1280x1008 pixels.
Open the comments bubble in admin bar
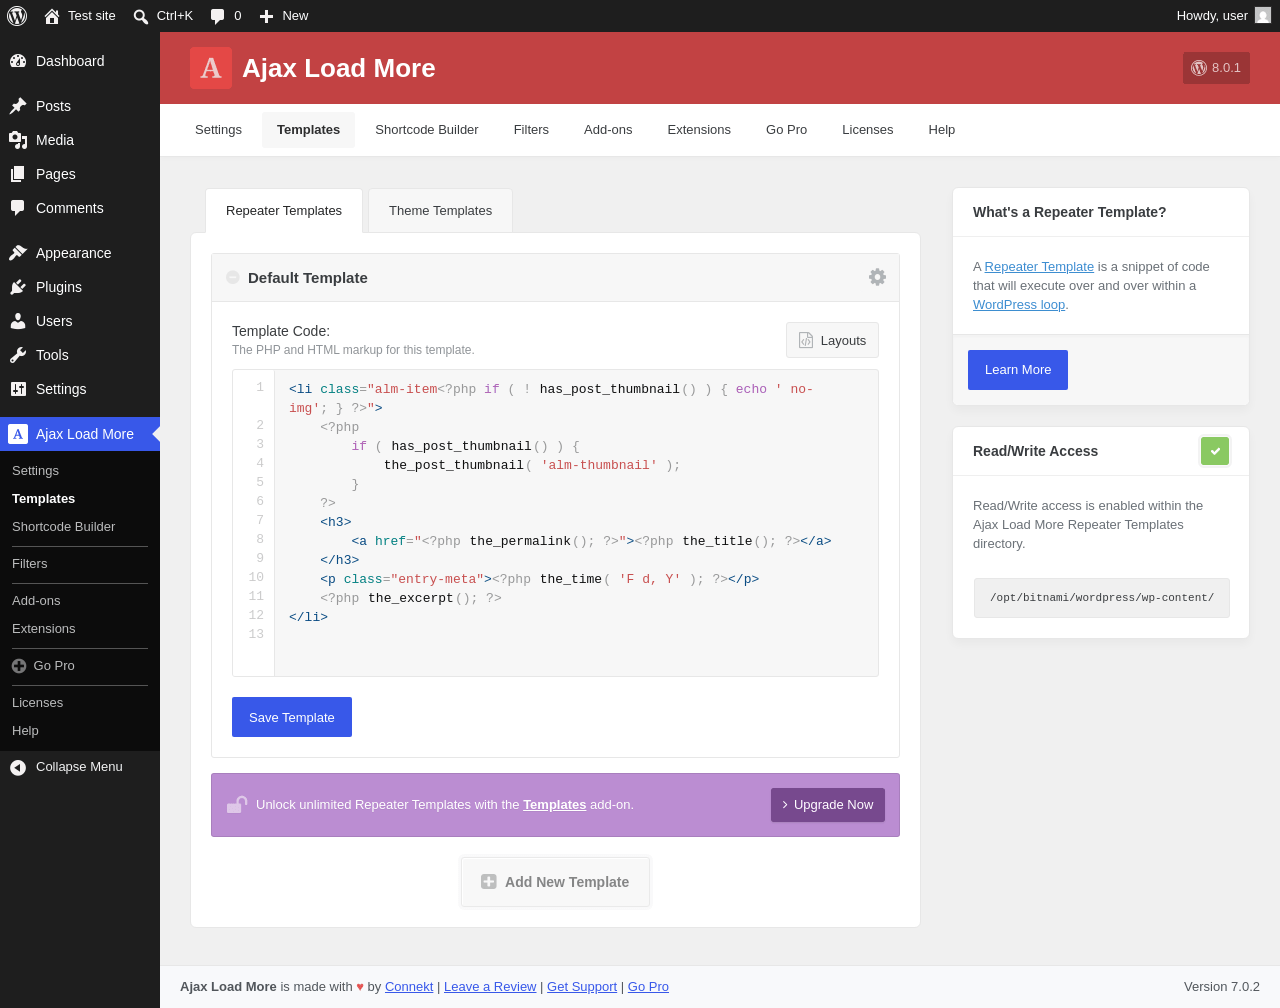click(x=218, y=16)
